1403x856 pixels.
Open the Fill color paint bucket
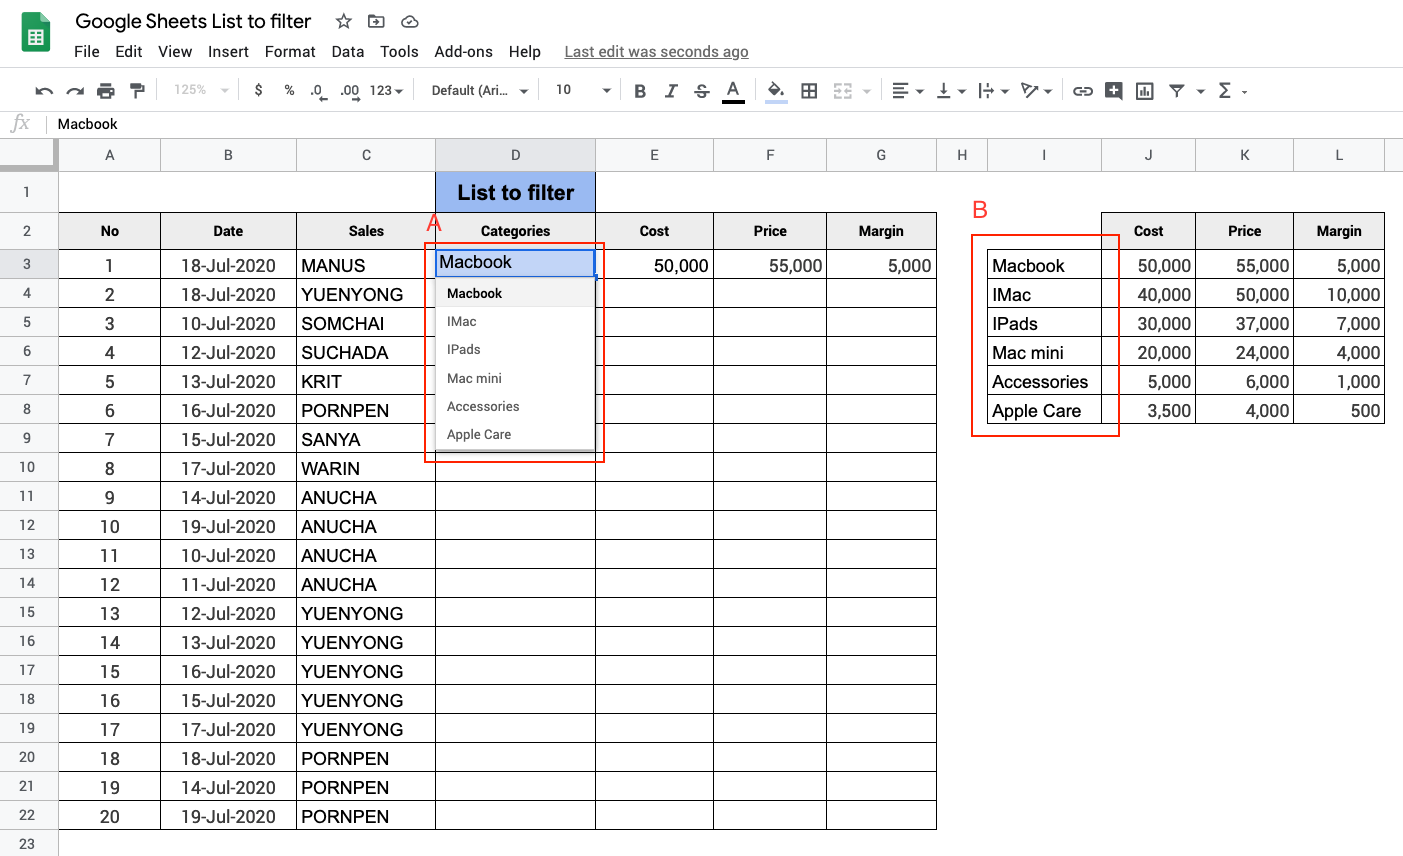(776, 91)
